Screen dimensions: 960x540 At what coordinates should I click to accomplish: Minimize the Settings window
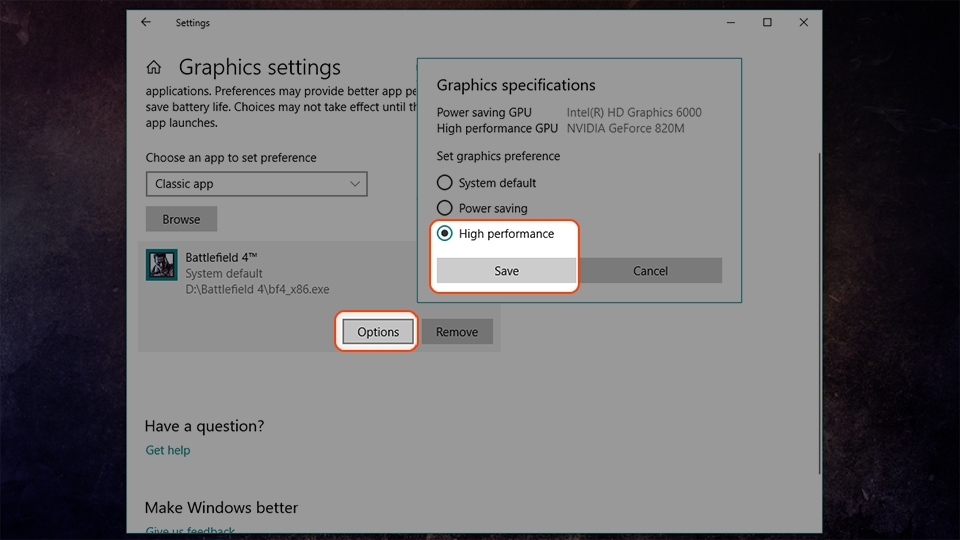pyautogui.click(x=730, y=23)
